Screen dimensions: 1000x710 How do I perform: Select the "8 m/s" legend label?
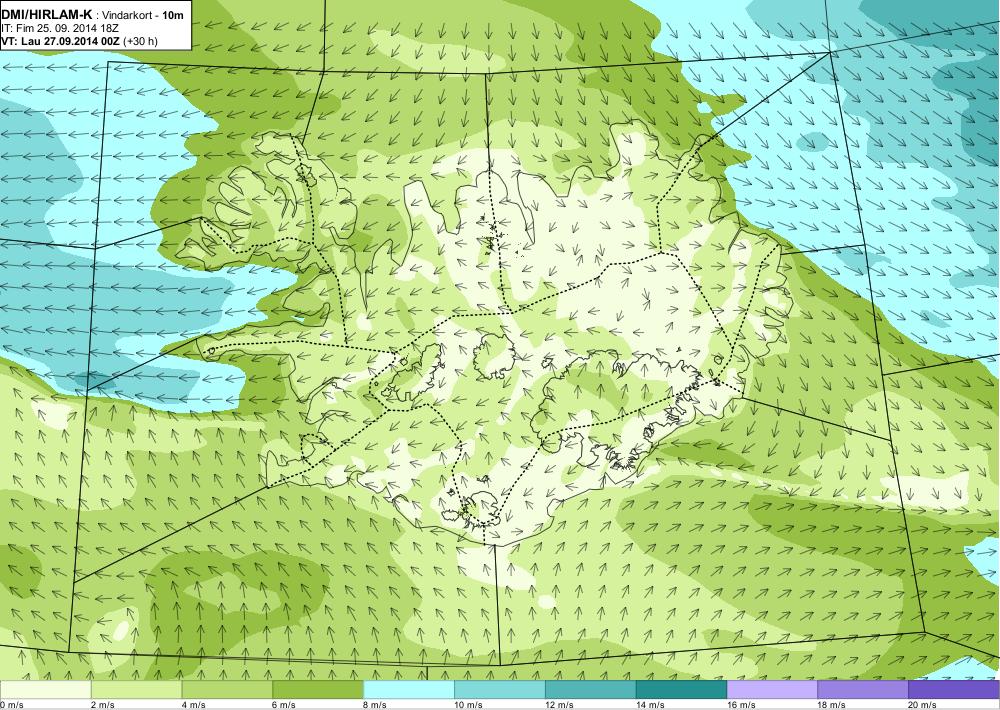tap(376, 705)
